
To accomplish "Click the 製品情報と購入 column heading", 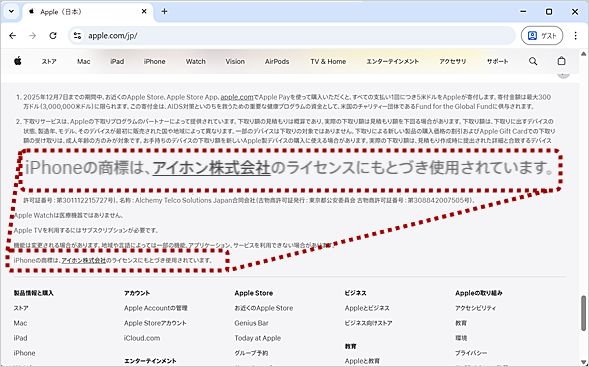I will 34,293.
